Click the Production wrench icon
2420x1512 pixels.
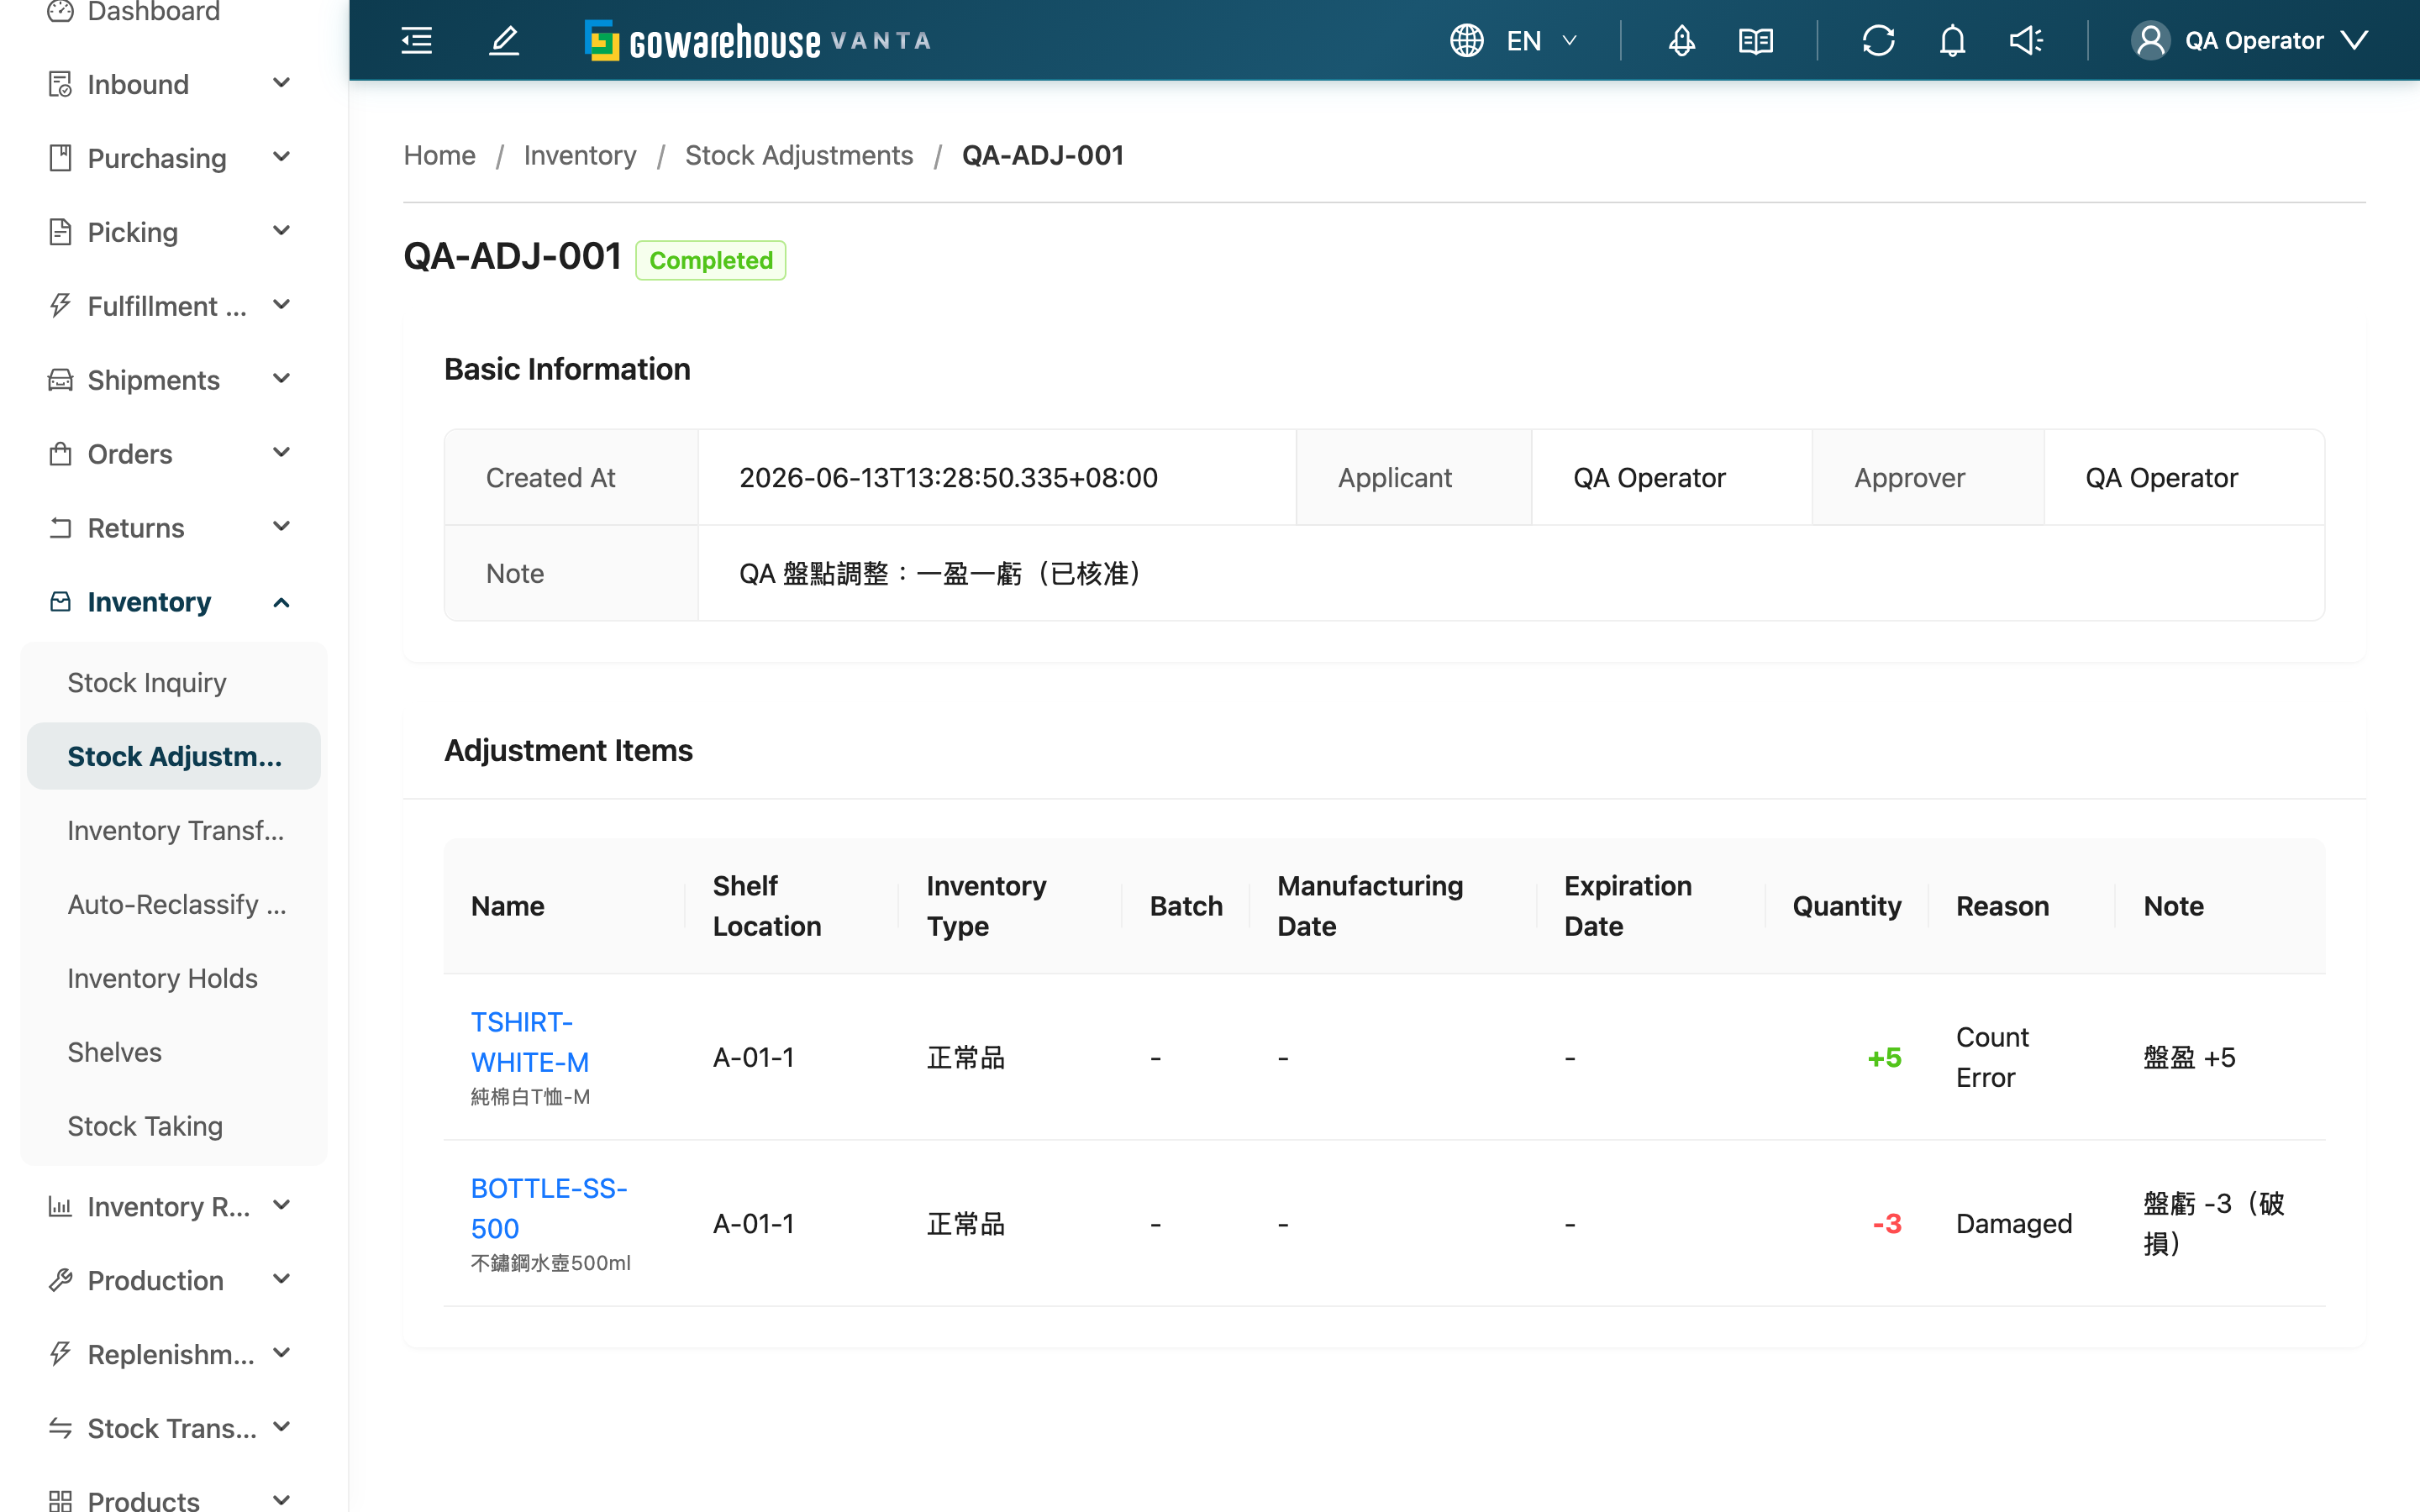(60, 1281)
